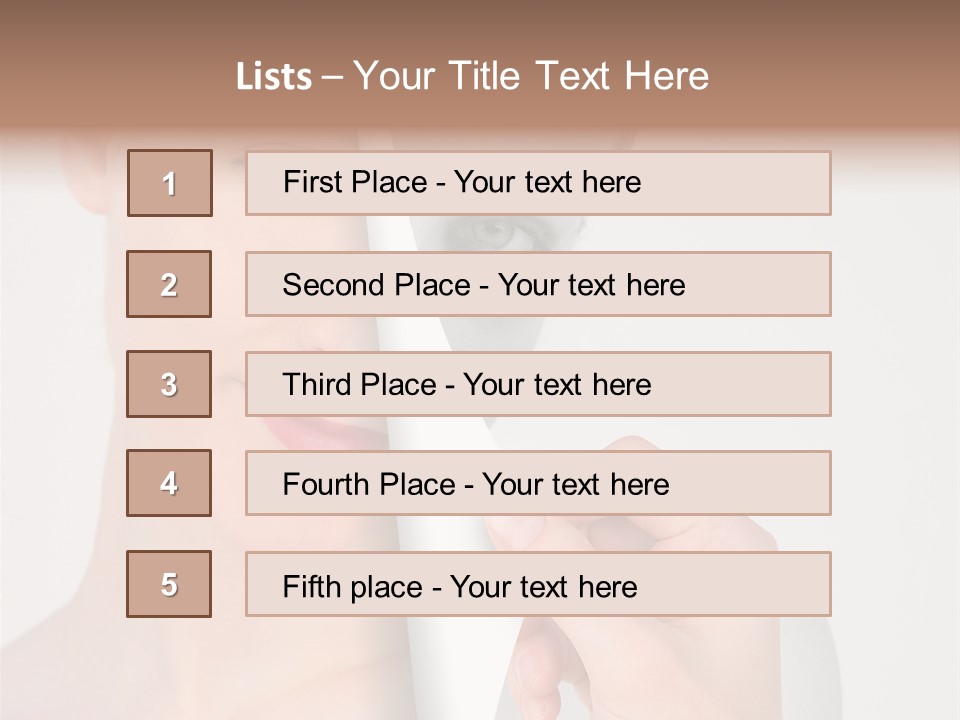
Task: Click the bold word Lists in title
Action: [x=274, y=76]
